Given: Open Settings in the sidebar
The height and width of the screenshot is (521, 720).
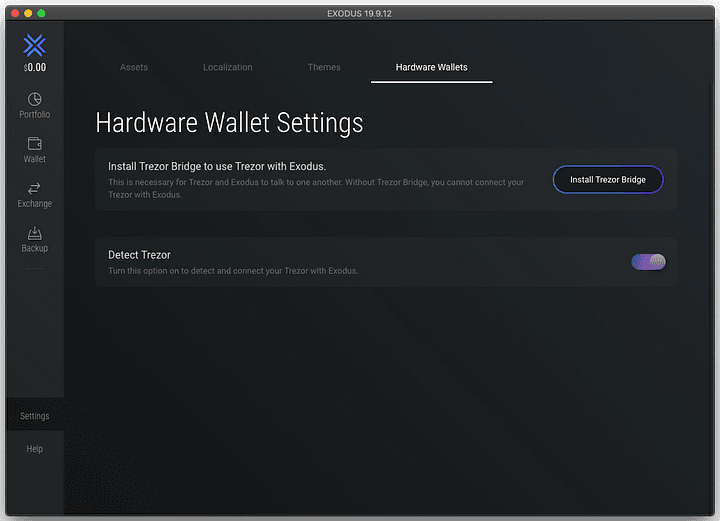Looking at the screenshot, I should click(x=34, y=416).
